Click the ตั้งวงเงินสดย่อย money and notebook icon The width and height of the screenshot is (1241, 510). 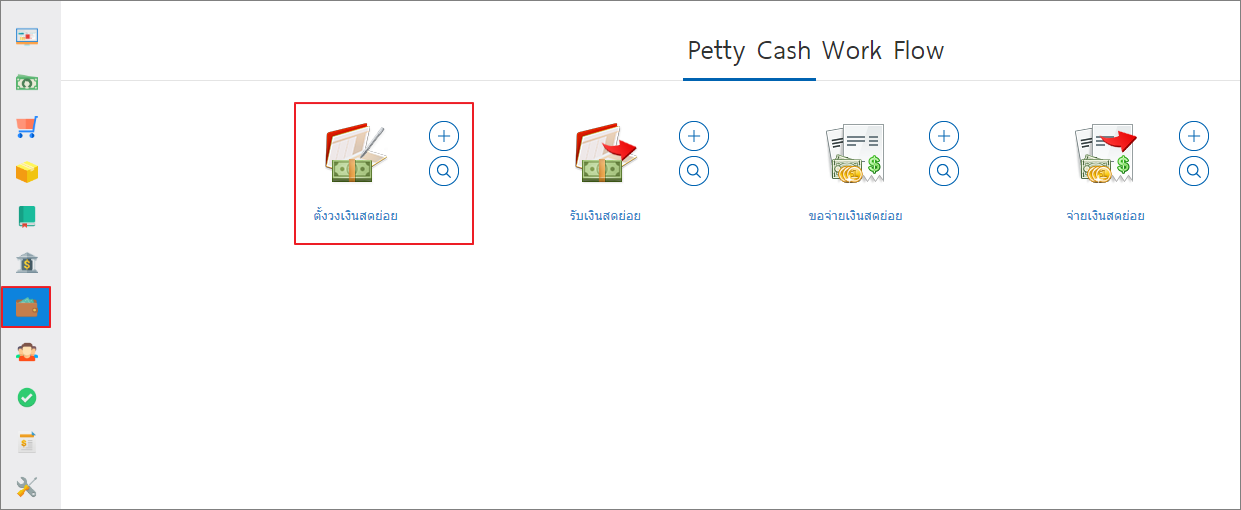[356, 153]
